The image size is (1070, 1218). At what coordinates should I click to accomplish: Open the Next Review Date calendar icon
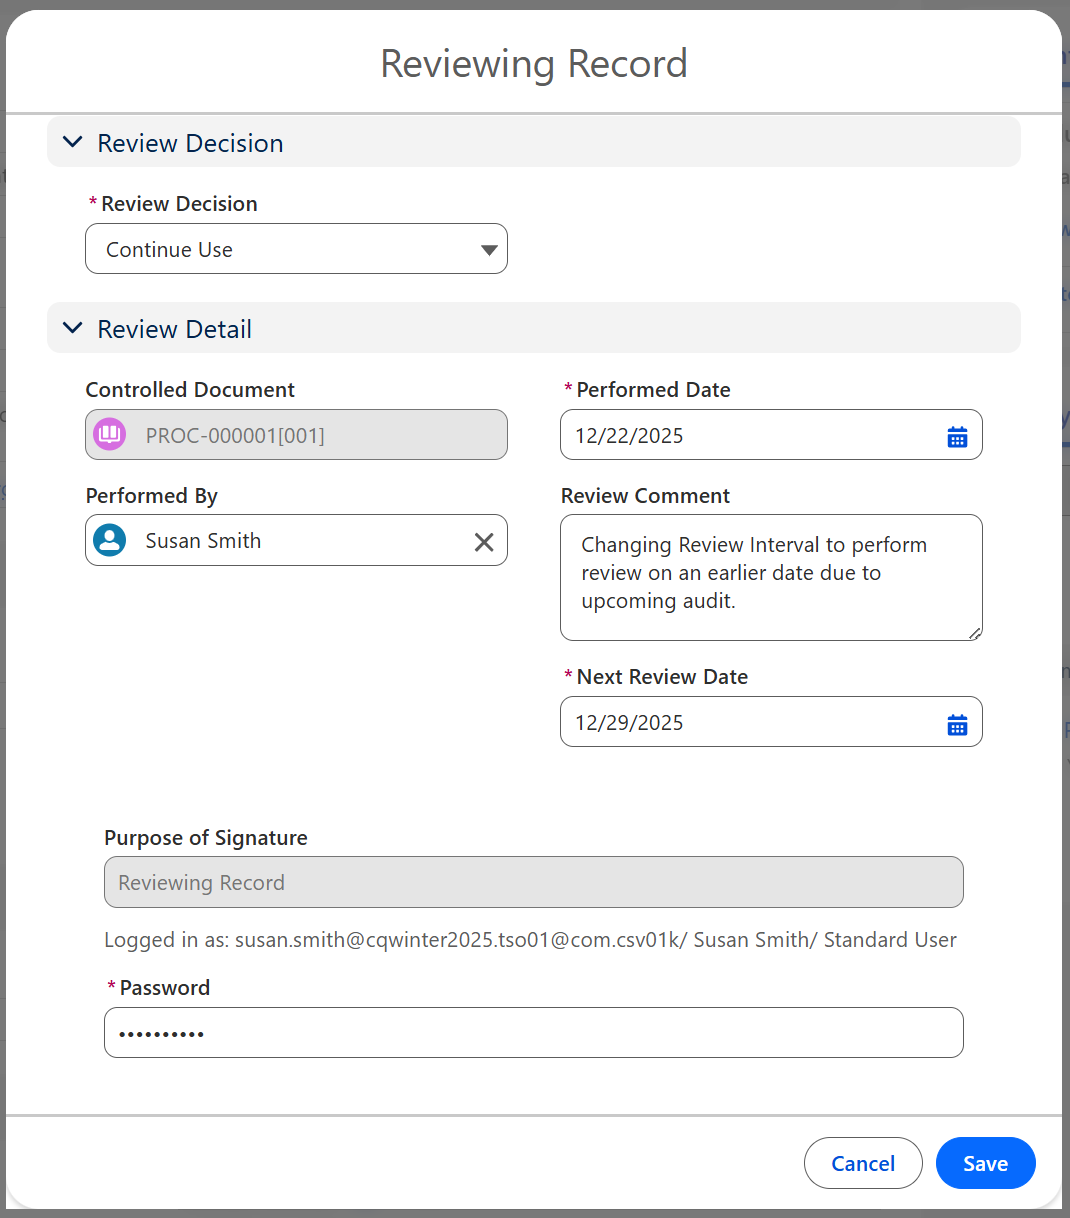(957, 723)
